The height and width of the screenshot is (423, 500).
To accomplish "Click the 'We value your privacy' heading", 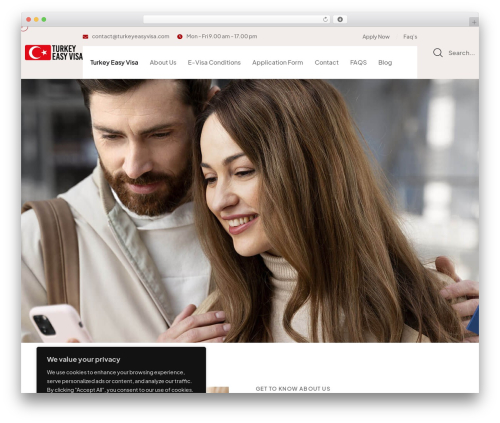I will click(83, 359).
